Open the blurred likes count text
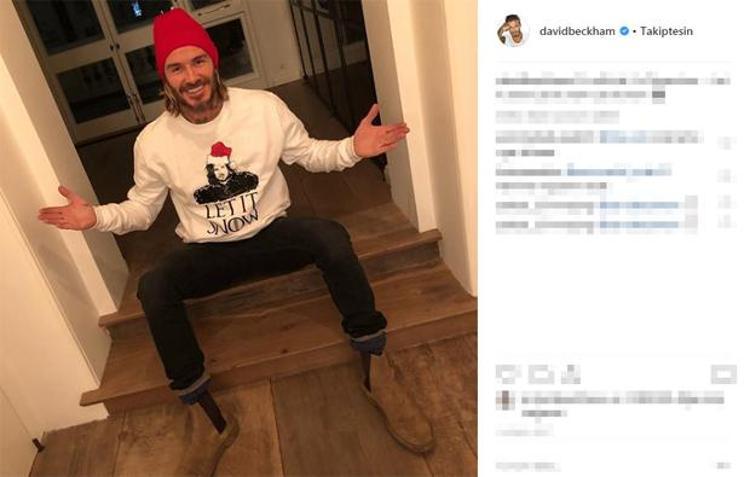The image size is (750, 477). click(622, 398)
